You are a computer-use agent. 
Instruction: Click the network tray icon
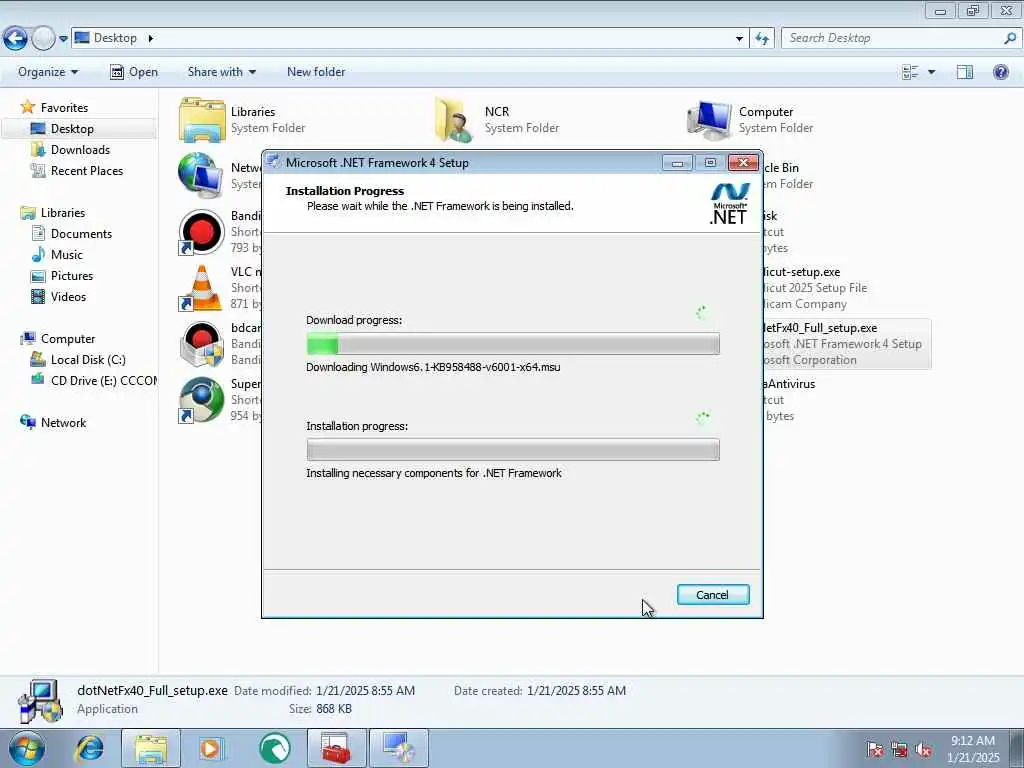point(899,749)
